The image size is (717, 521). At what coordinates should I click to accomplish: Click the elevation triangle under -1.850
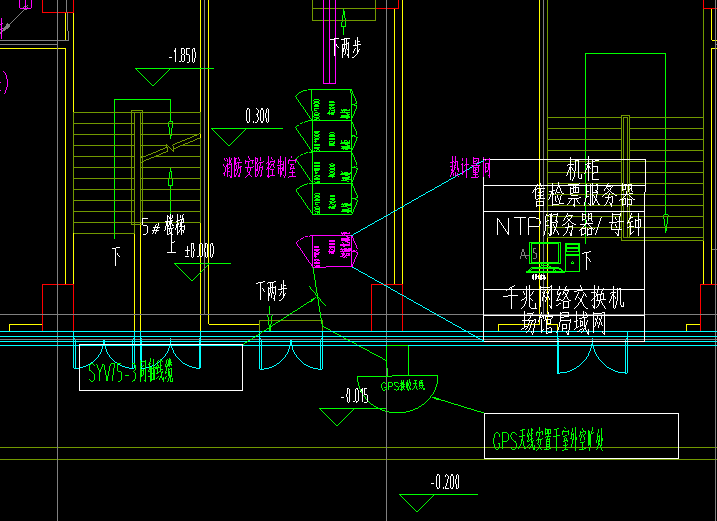(x=153, y=77)
